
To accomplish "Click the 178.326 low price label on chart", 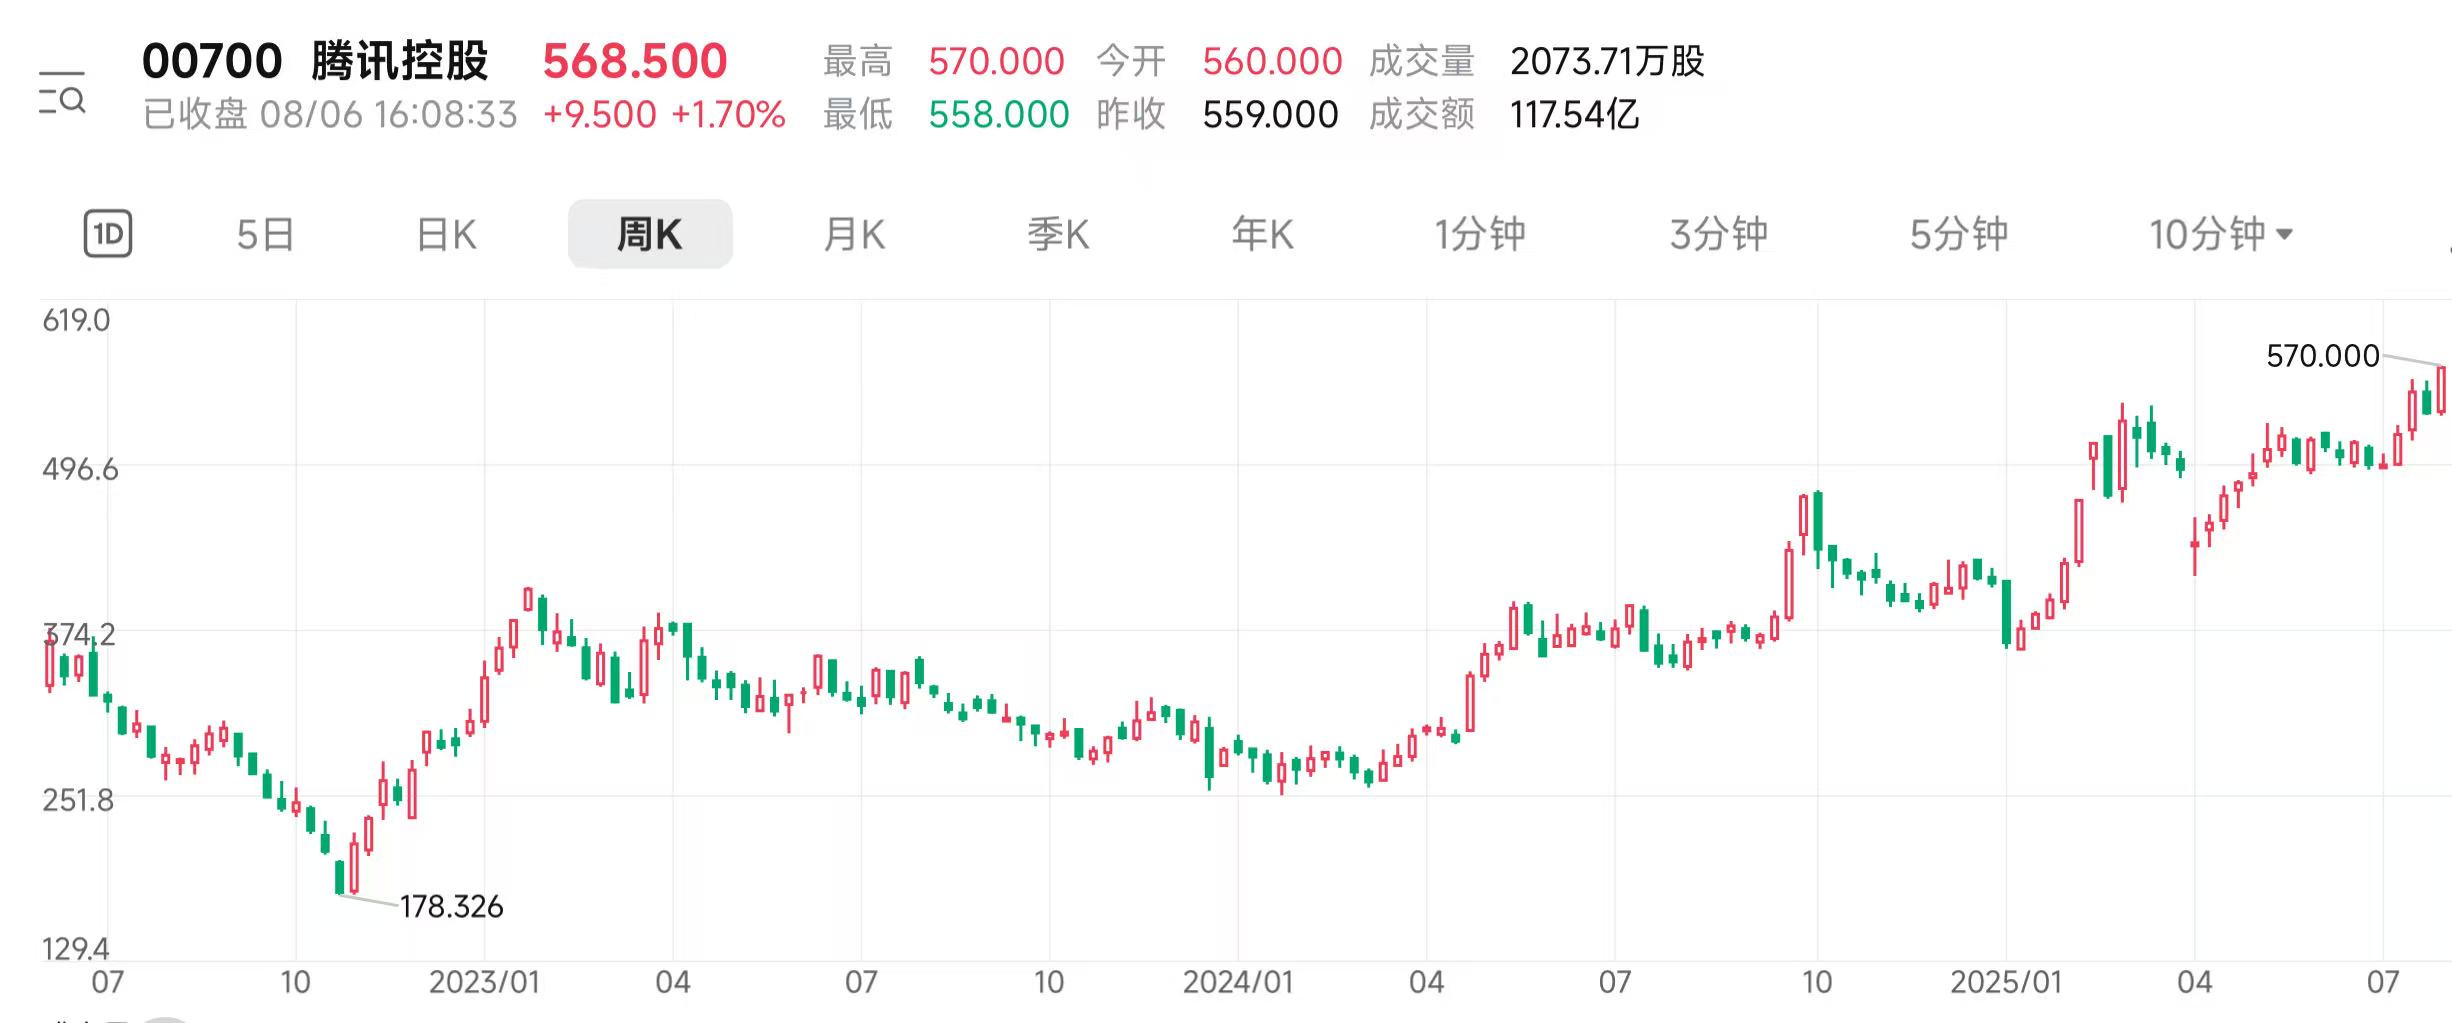I will 451,907.
